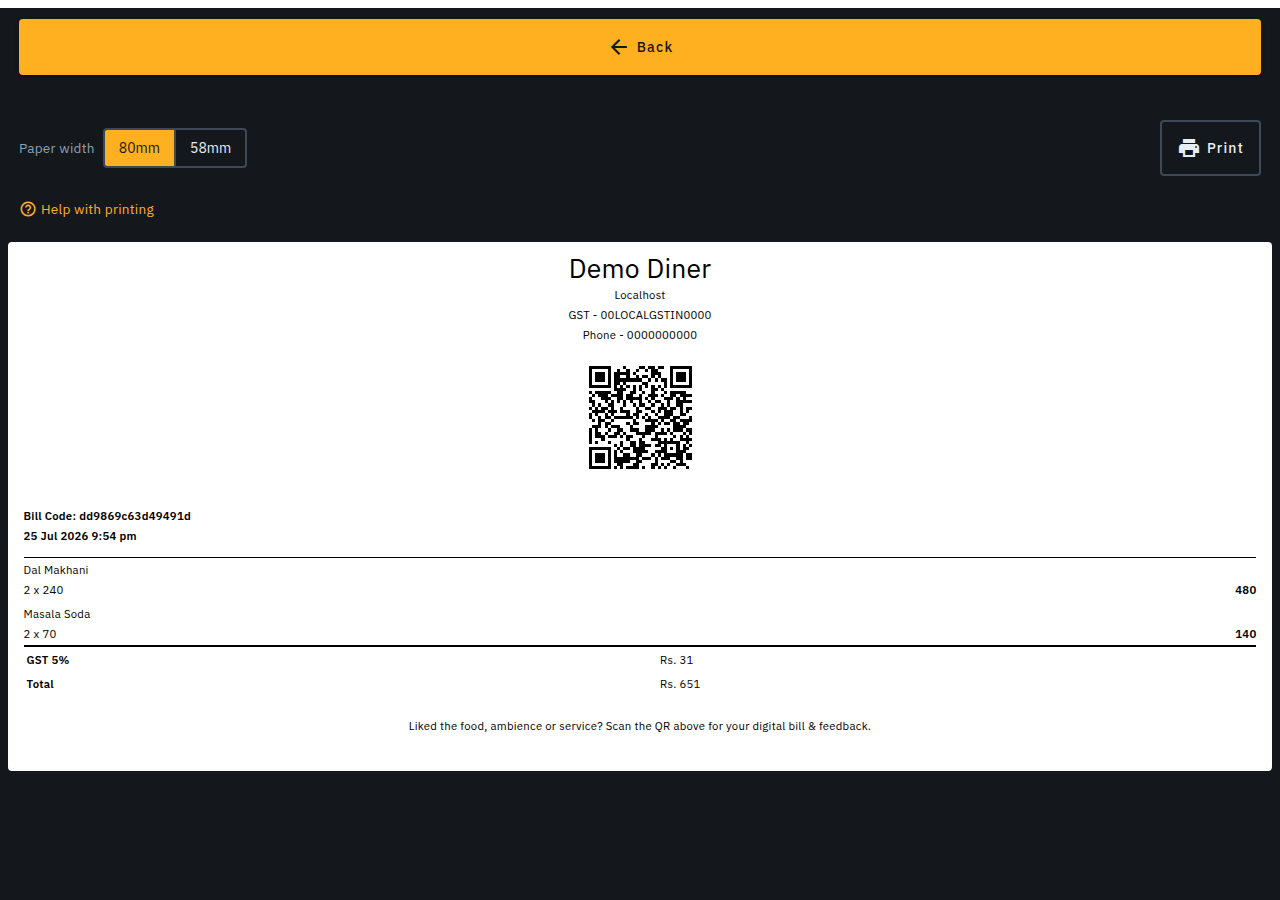Click the Demo Diner heading
The width and height of the screenshot is (1280, 900).
click(x=640, y=268)
